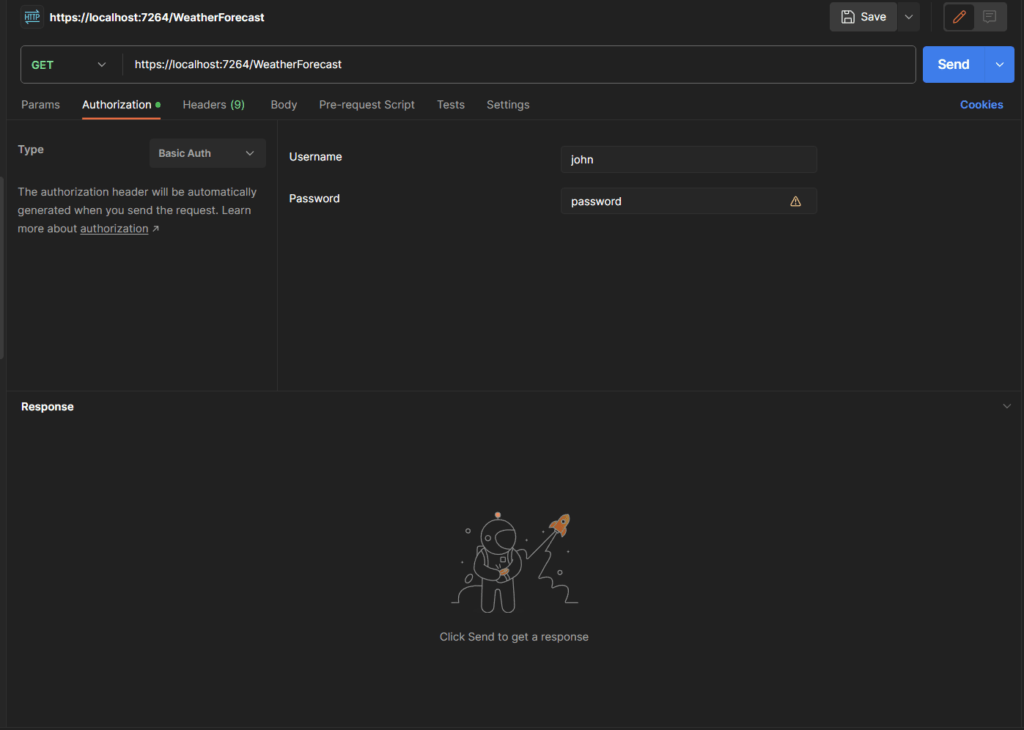Open the Basic Auth type dropdown
Viewport: 1024px width, 730px height.
point(206,152)
